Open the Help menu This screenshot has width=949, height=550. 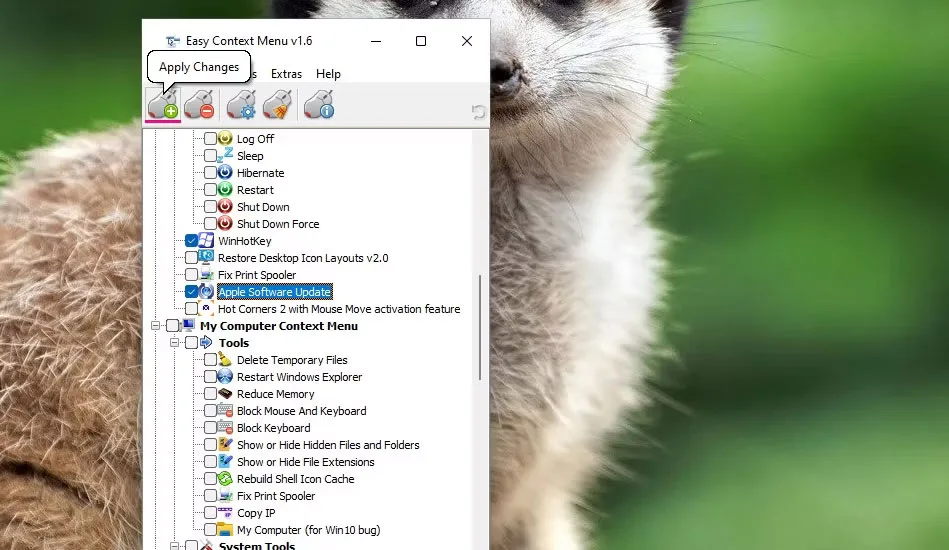(x=328, y=74)
